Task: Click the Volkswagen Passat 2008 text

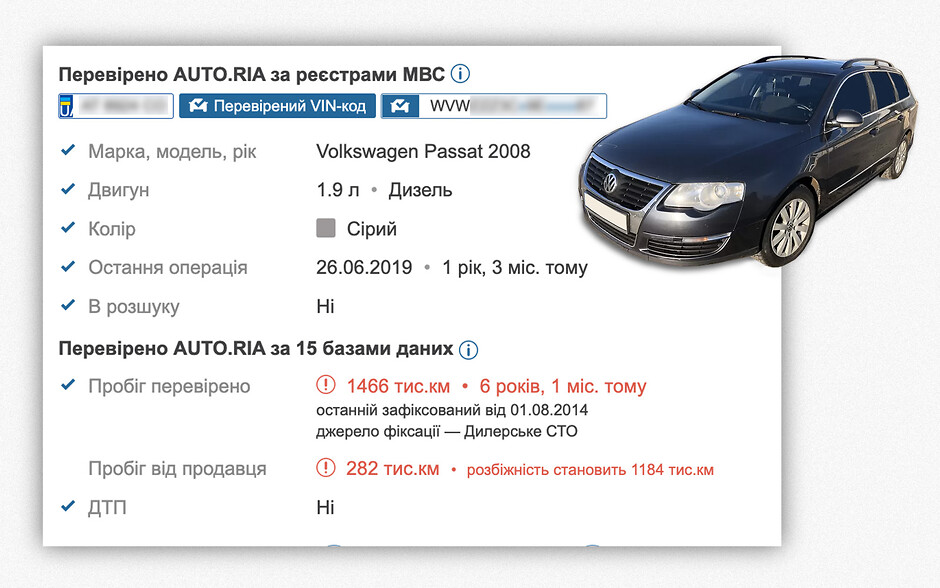Action: click(x=423, y=152)
